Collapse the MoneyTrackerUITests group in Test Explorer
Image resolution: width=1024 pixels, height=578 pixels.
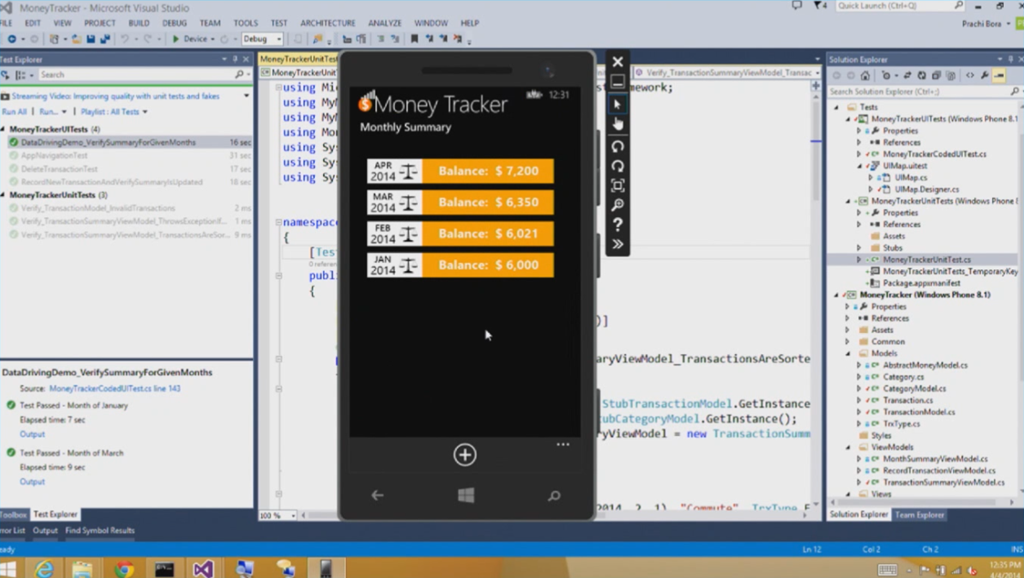click(x=3, y=129)
